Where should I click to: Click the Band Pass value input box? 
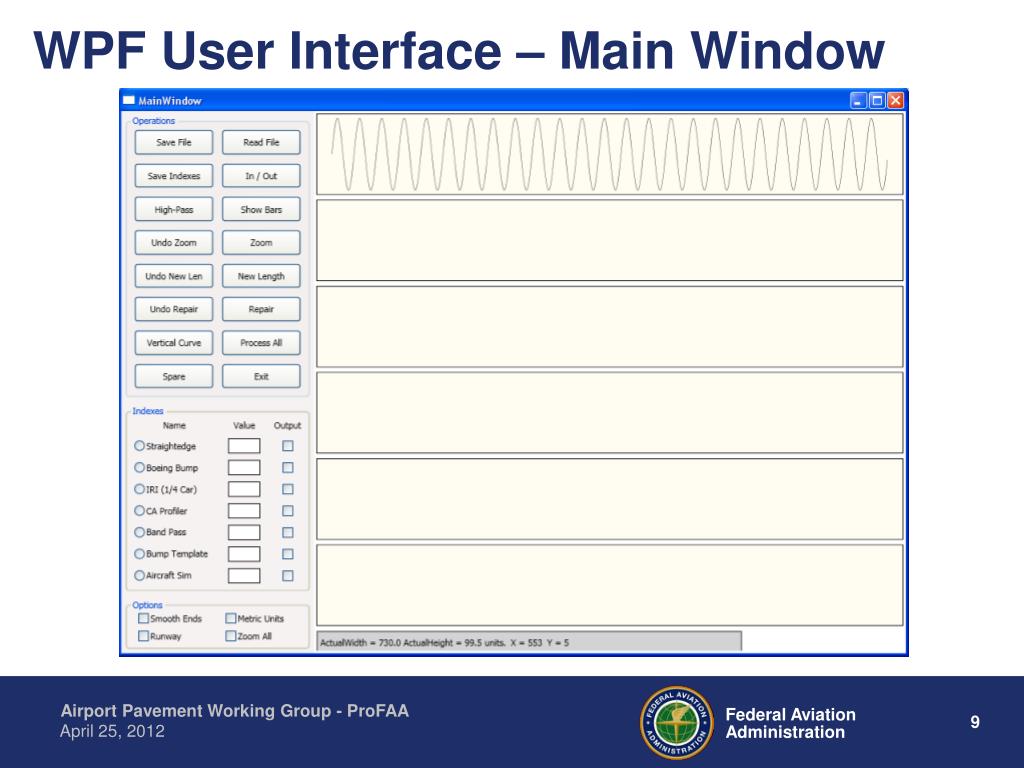(x=244, y=533)
